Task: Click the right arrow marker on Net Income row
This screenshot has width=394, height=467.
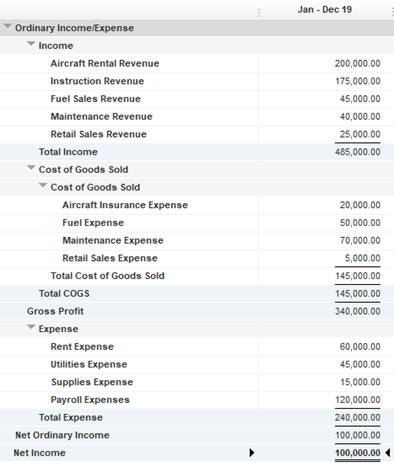Action: click(x=252, y=453)
